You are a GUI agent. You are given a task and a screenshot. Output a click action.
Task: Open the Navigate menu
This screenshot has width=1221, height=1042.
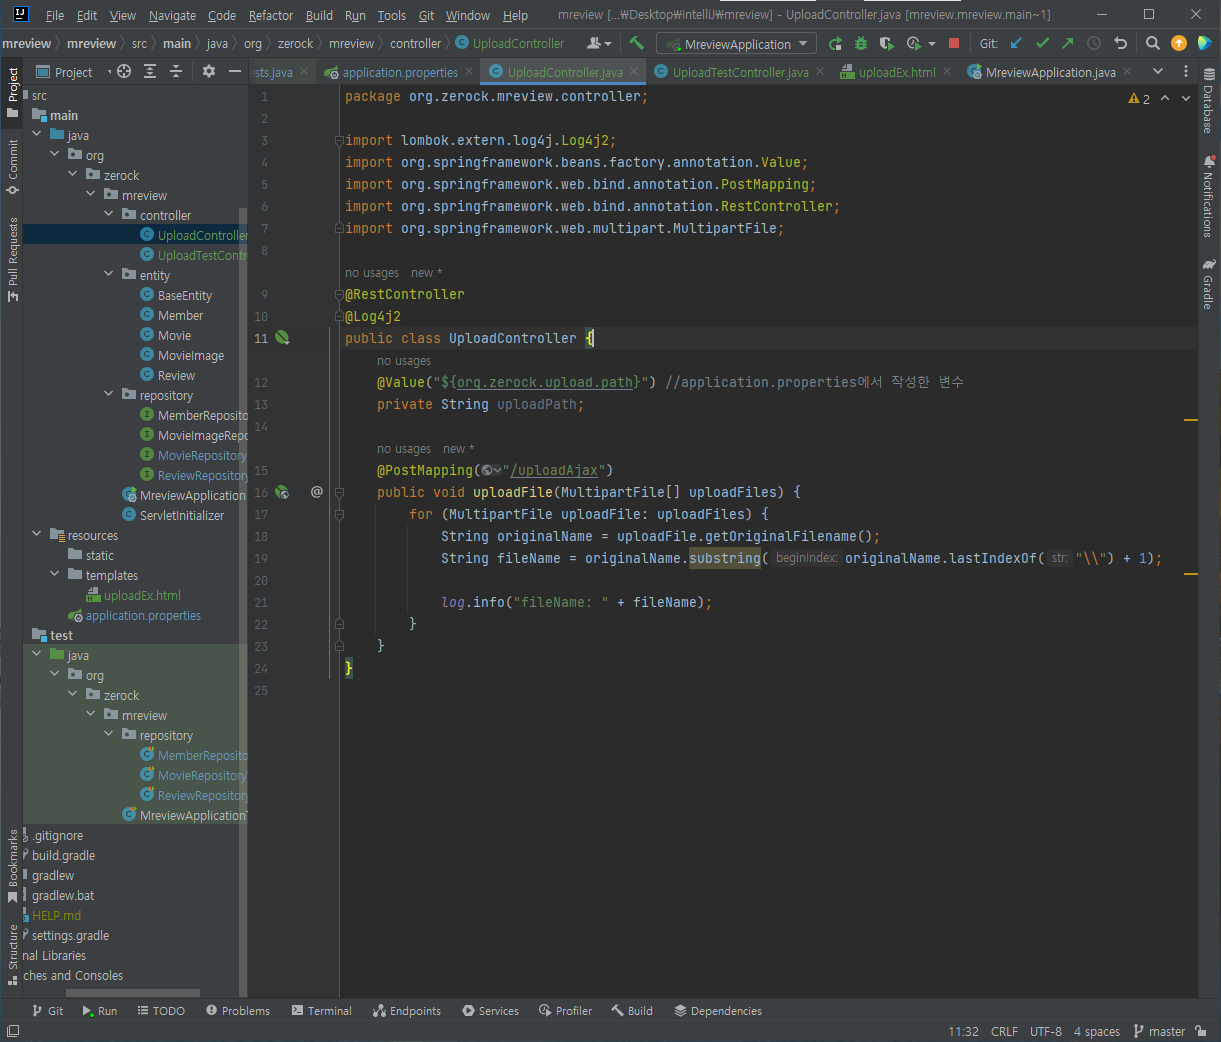pyautogui.click(x=172, y=15)
